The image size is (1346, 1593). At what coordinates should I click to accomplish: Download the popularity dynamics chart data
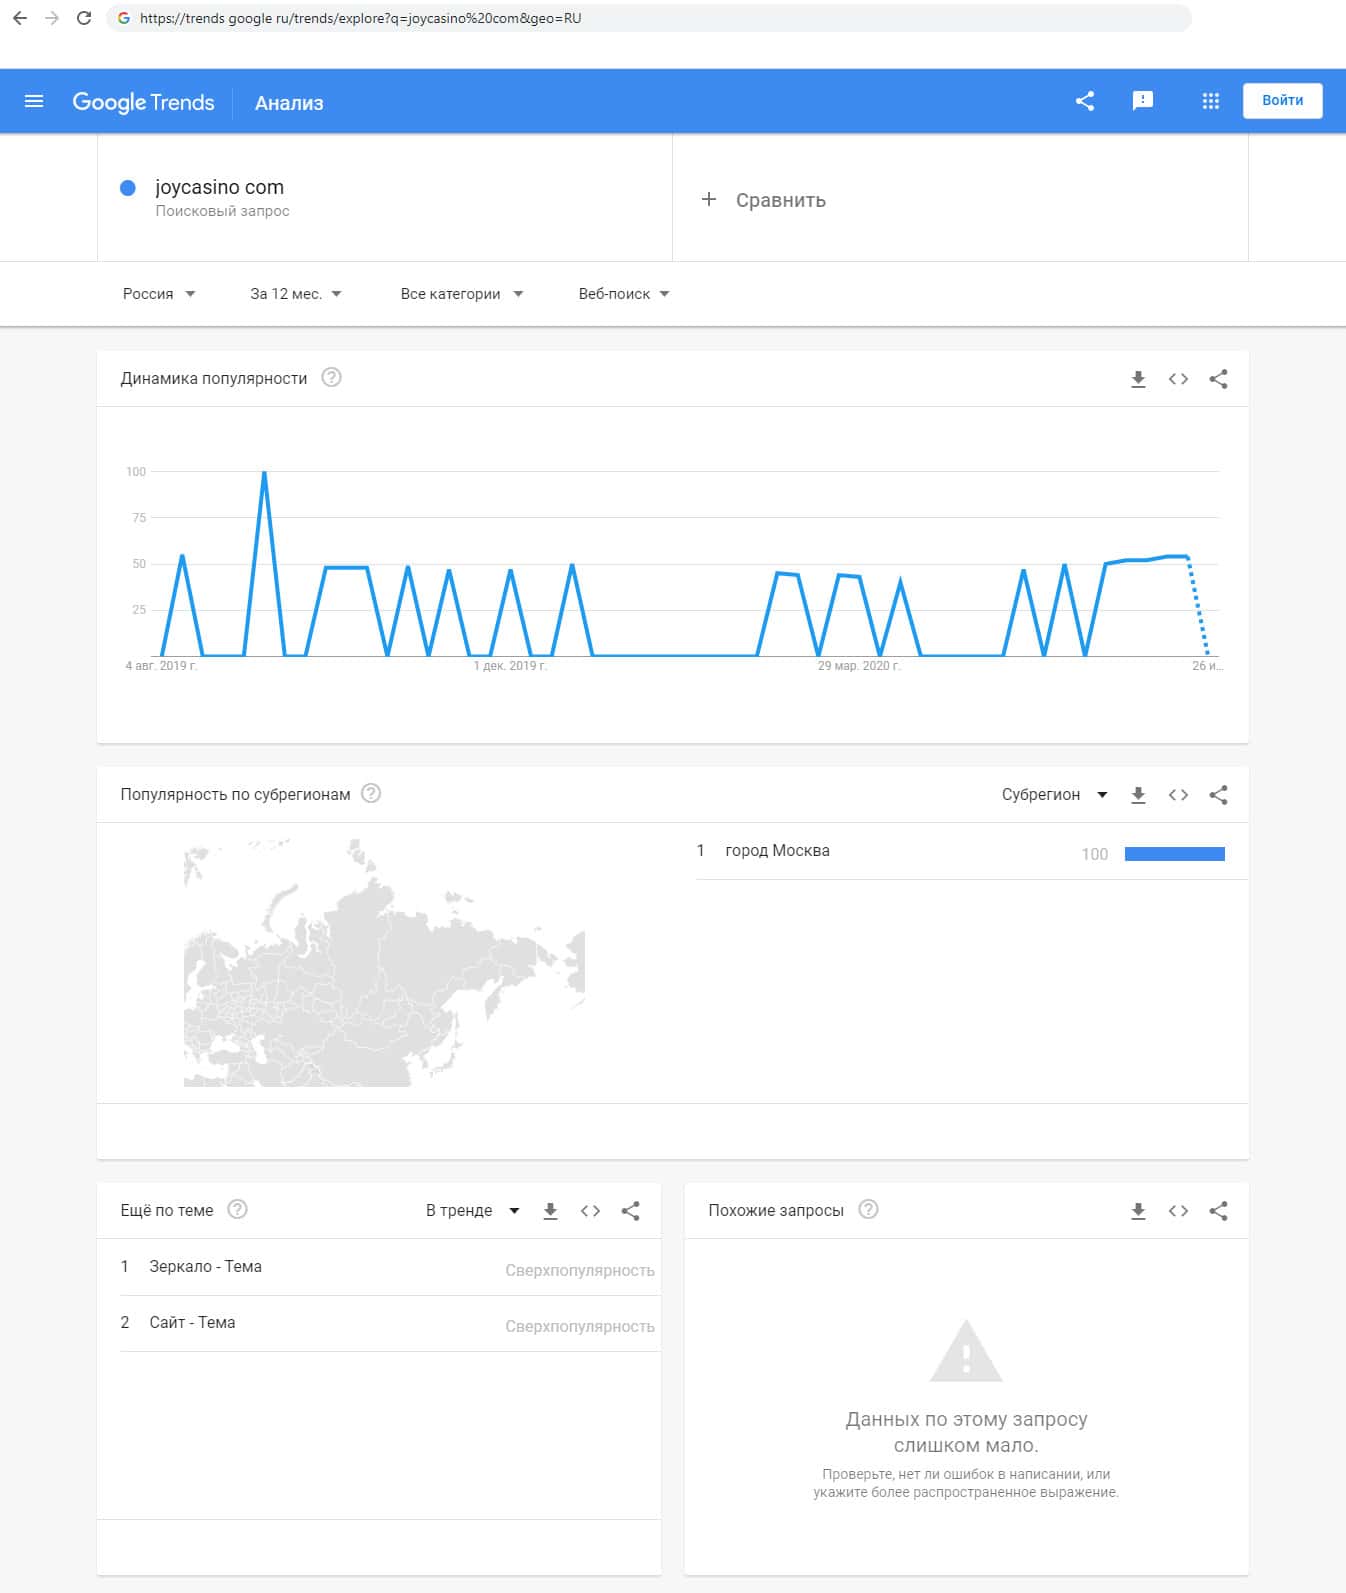click(1138, 379)
